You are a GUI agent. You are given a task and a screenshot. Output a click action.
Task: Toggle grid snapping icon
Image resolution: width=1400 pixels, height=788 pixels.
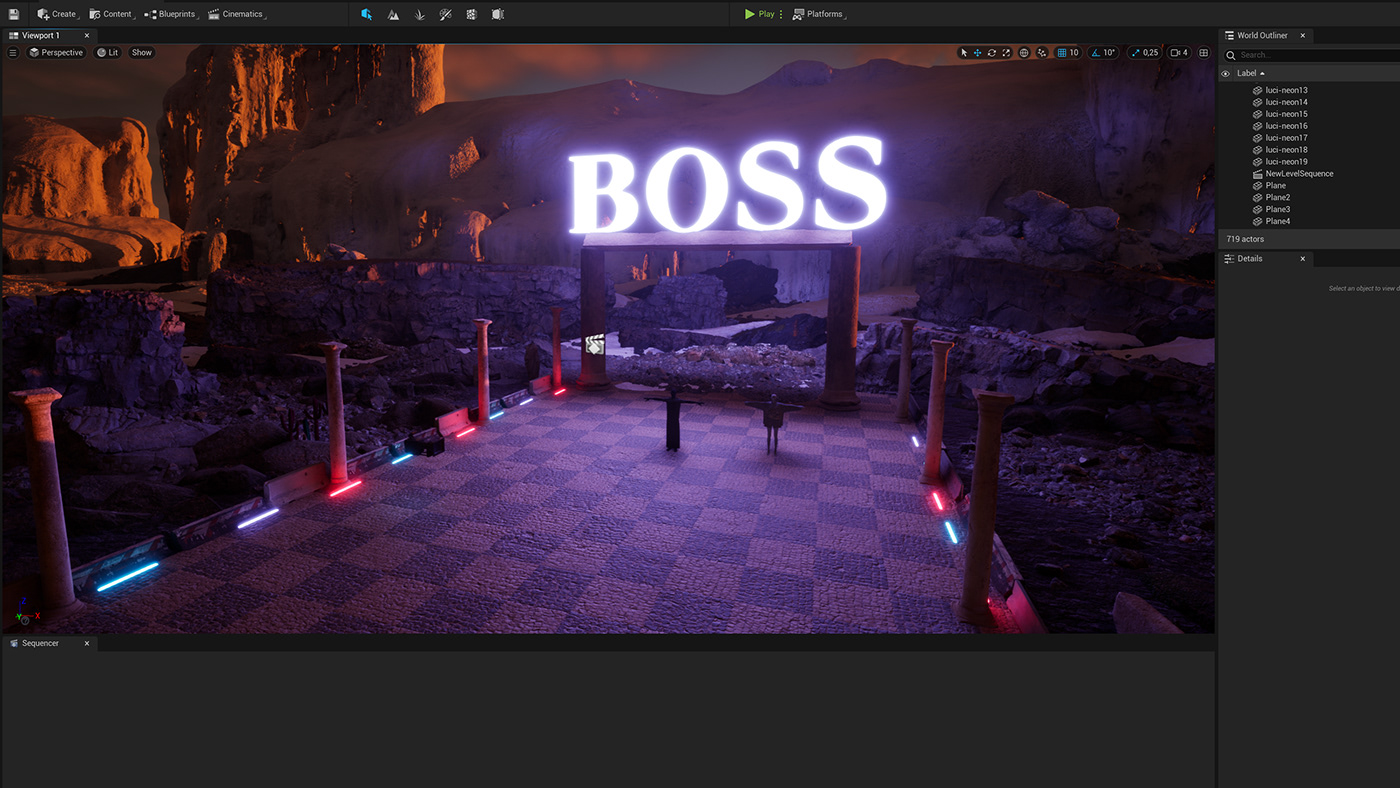click(1062, 53)
